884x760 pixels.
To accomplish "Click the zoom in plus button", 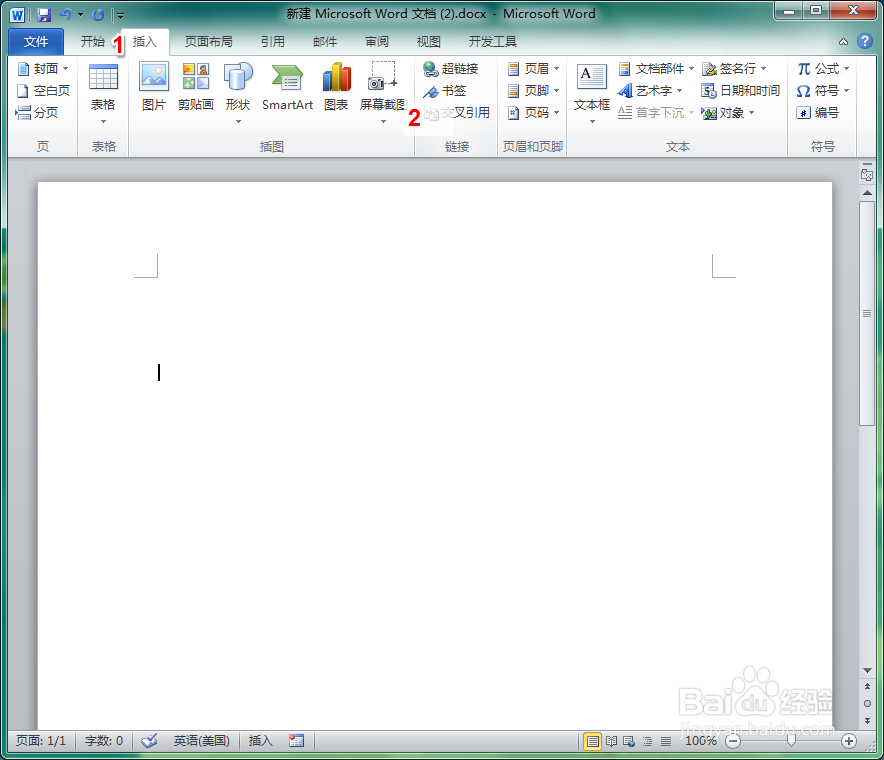I will 848,741.
